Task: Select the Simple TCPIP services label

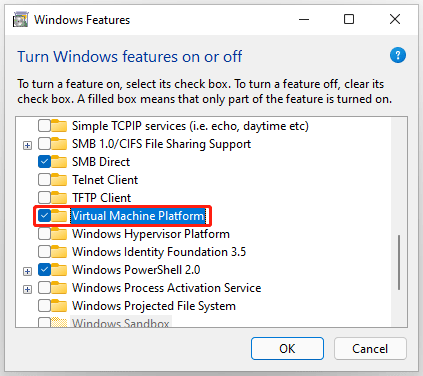Action: pyautogui.click(x=190, y=126)
